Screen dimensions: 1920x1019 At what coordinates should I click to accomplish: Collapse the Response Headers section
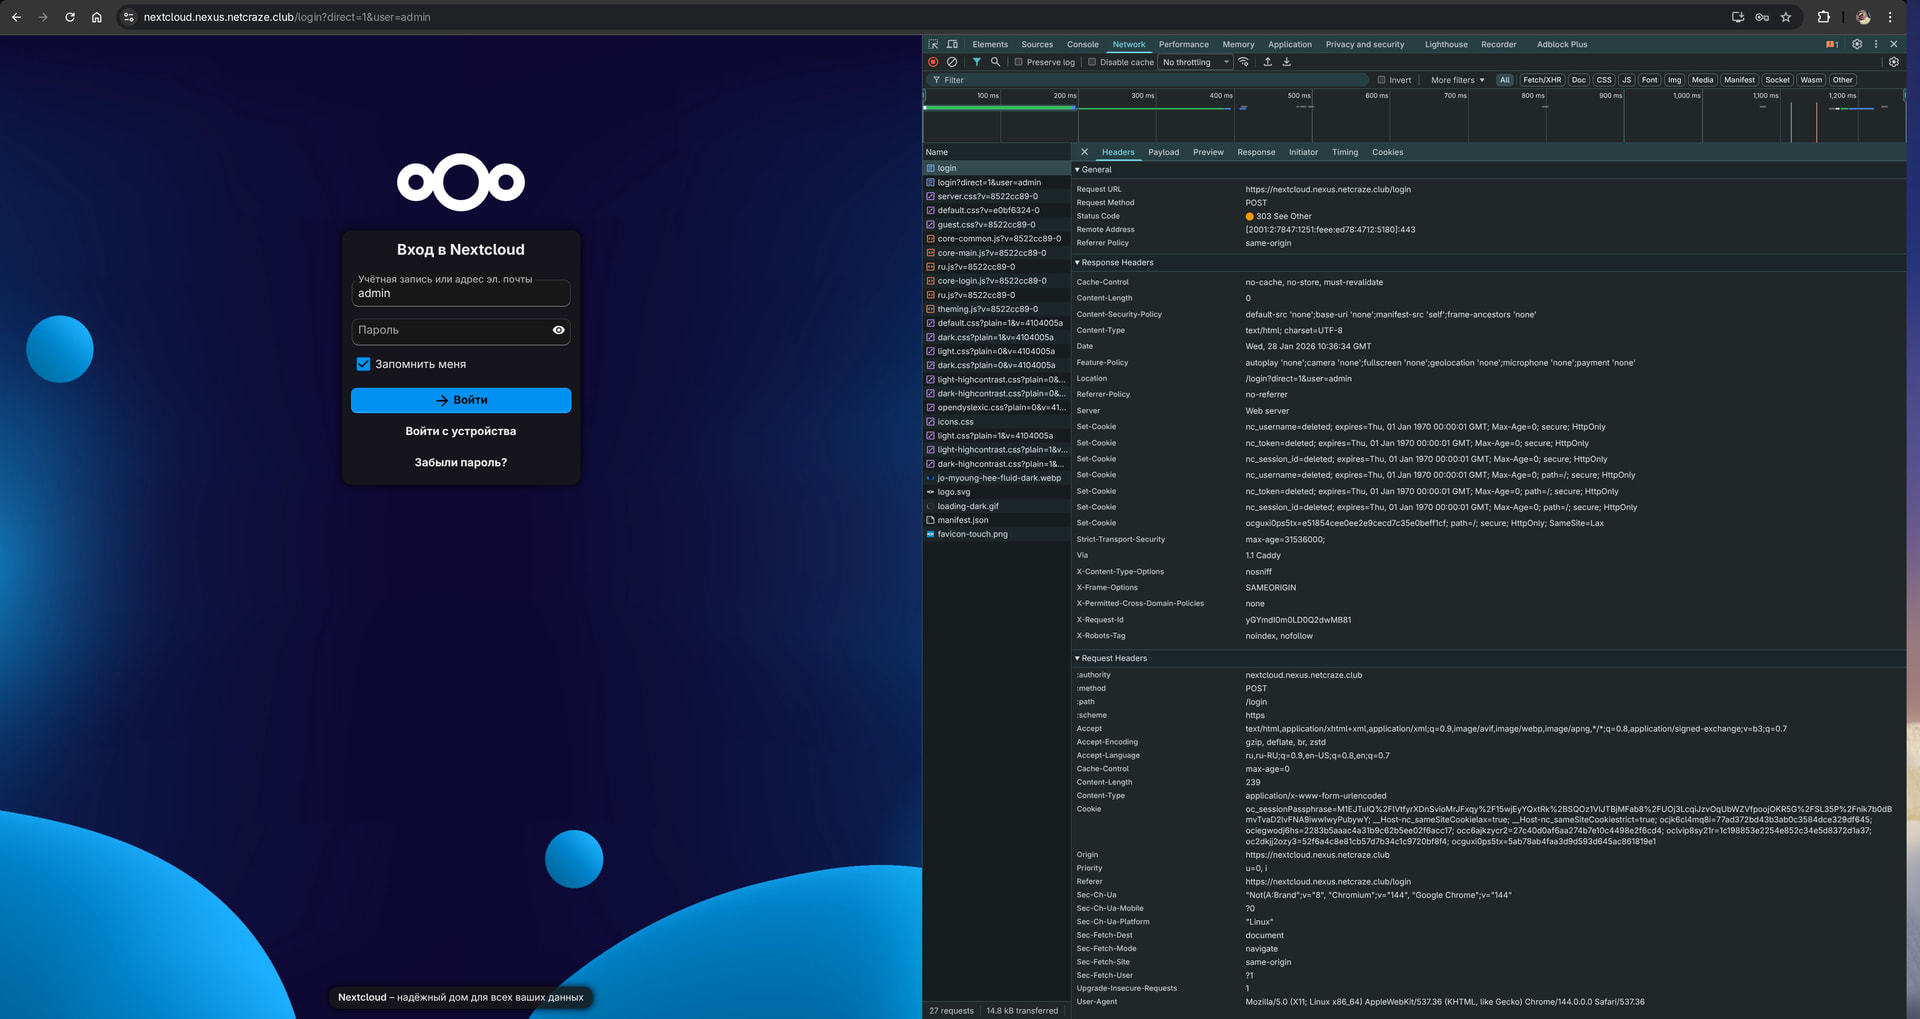(x=1115, y=263)
